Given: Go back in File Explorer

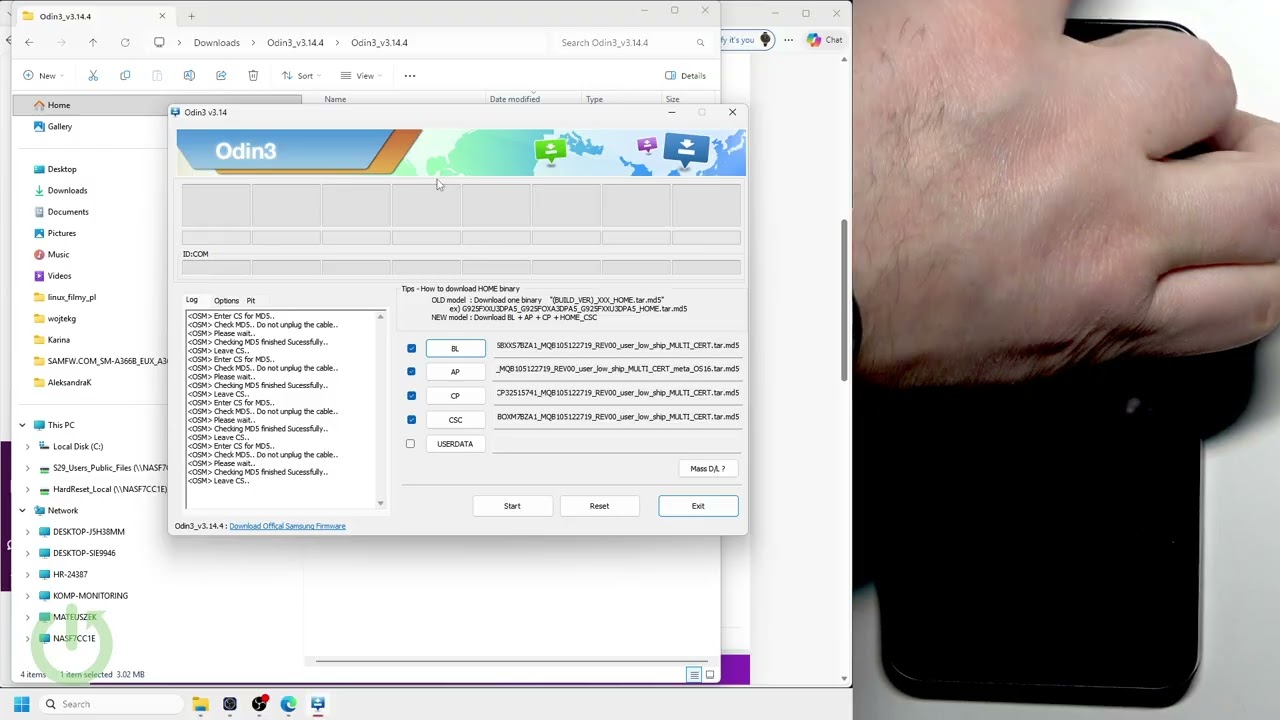Looking at the screenshot, I should click(29, 42).
